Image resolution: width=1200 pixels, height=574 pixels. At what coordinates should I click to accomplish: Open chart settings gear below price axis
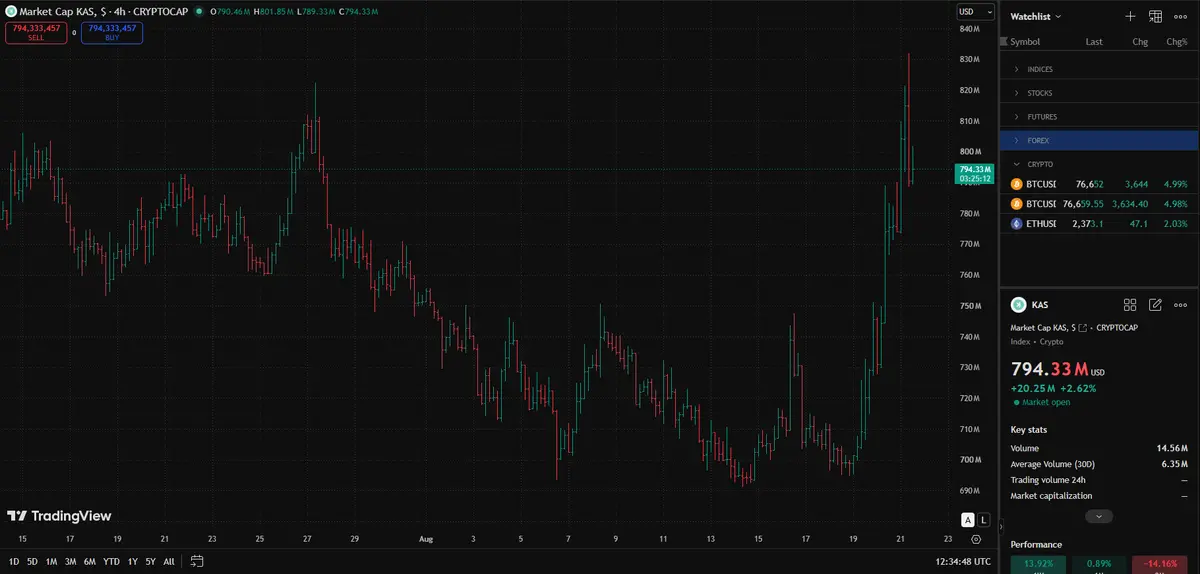(976, 539)
